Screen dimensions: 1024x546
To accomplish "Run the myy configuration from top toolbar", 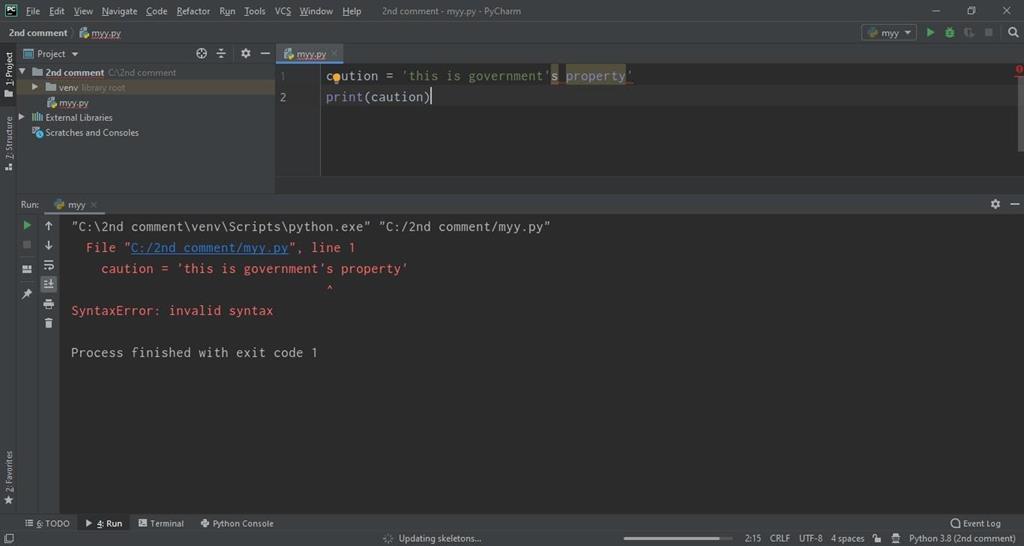I will coord(930,32).
